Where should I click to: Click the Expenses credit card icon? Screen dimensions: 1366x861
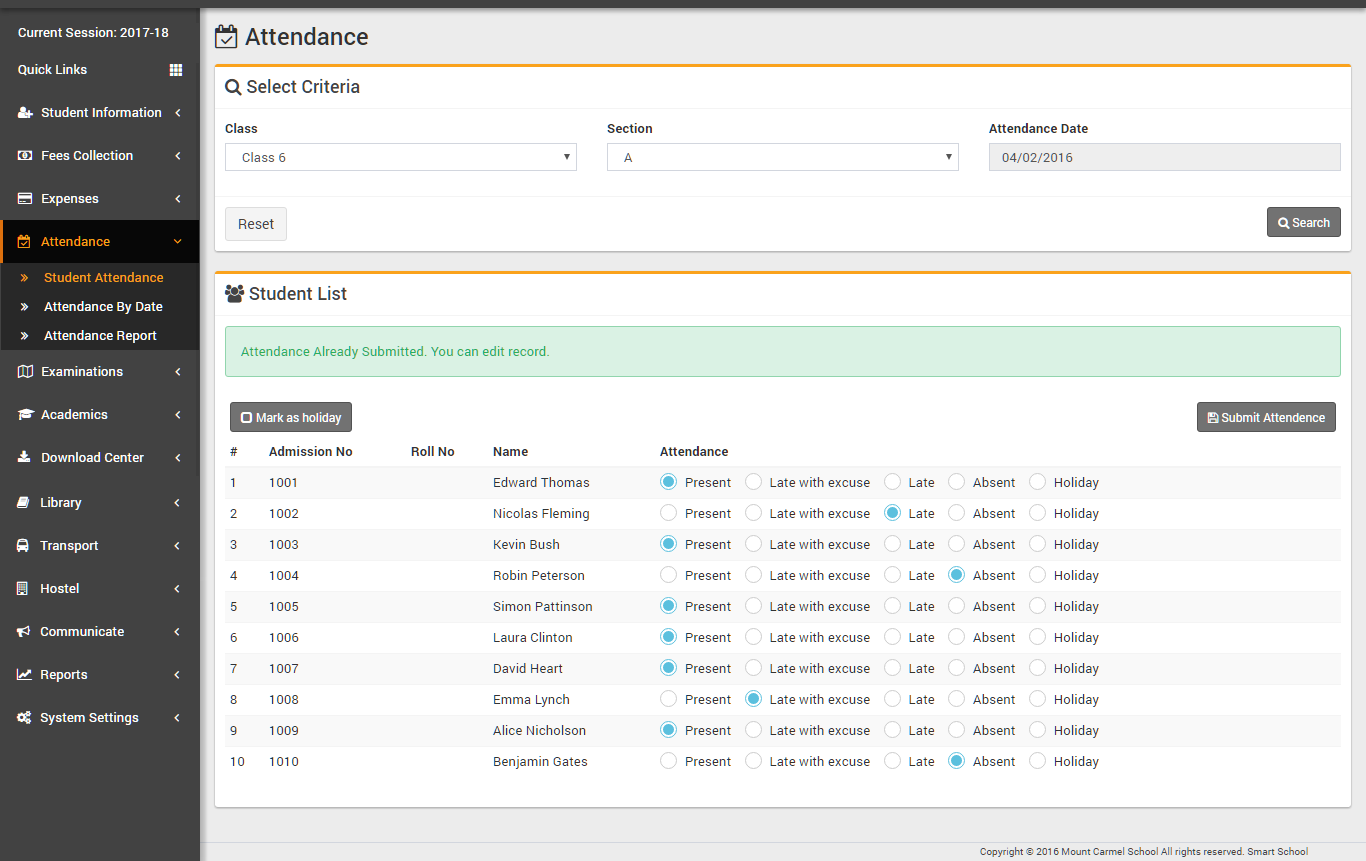[x=25, y=199]
